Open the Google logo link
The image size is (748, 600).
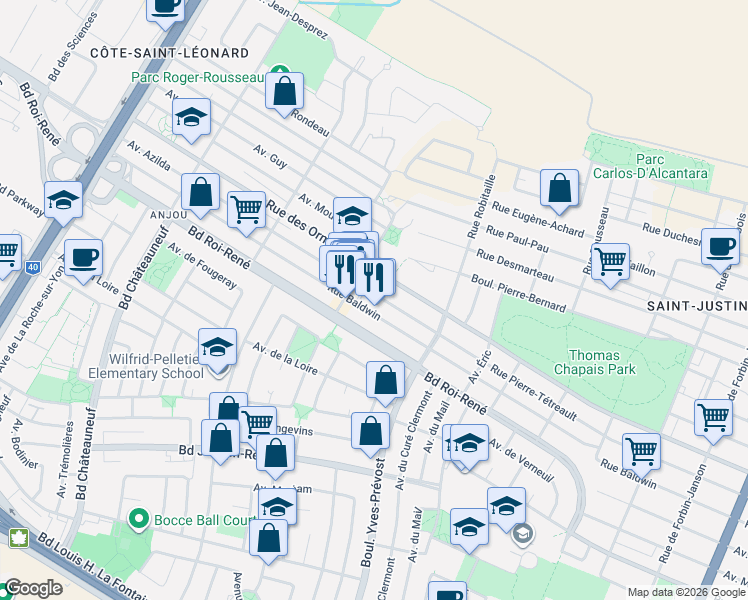click(x=32, y=589)
